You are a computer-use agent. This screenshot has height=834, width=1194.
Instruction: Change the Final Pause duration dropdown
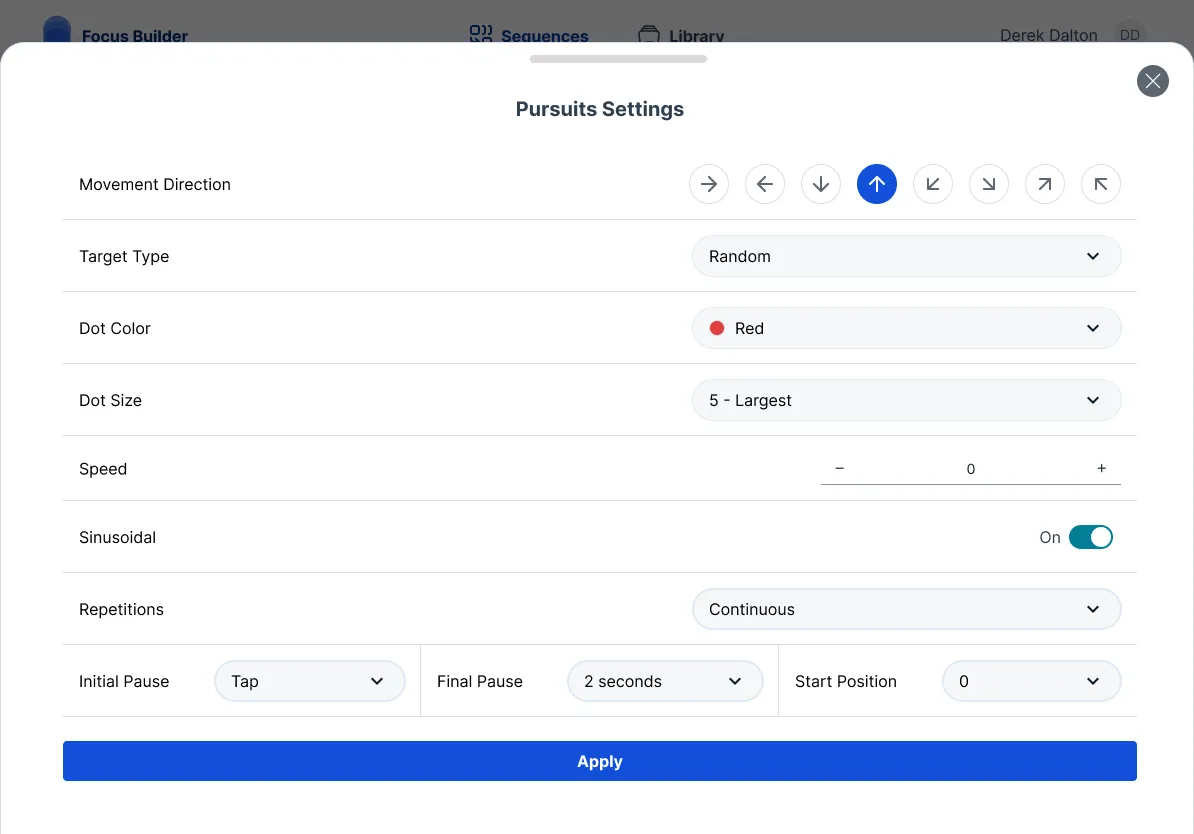(x=665, y=681)
